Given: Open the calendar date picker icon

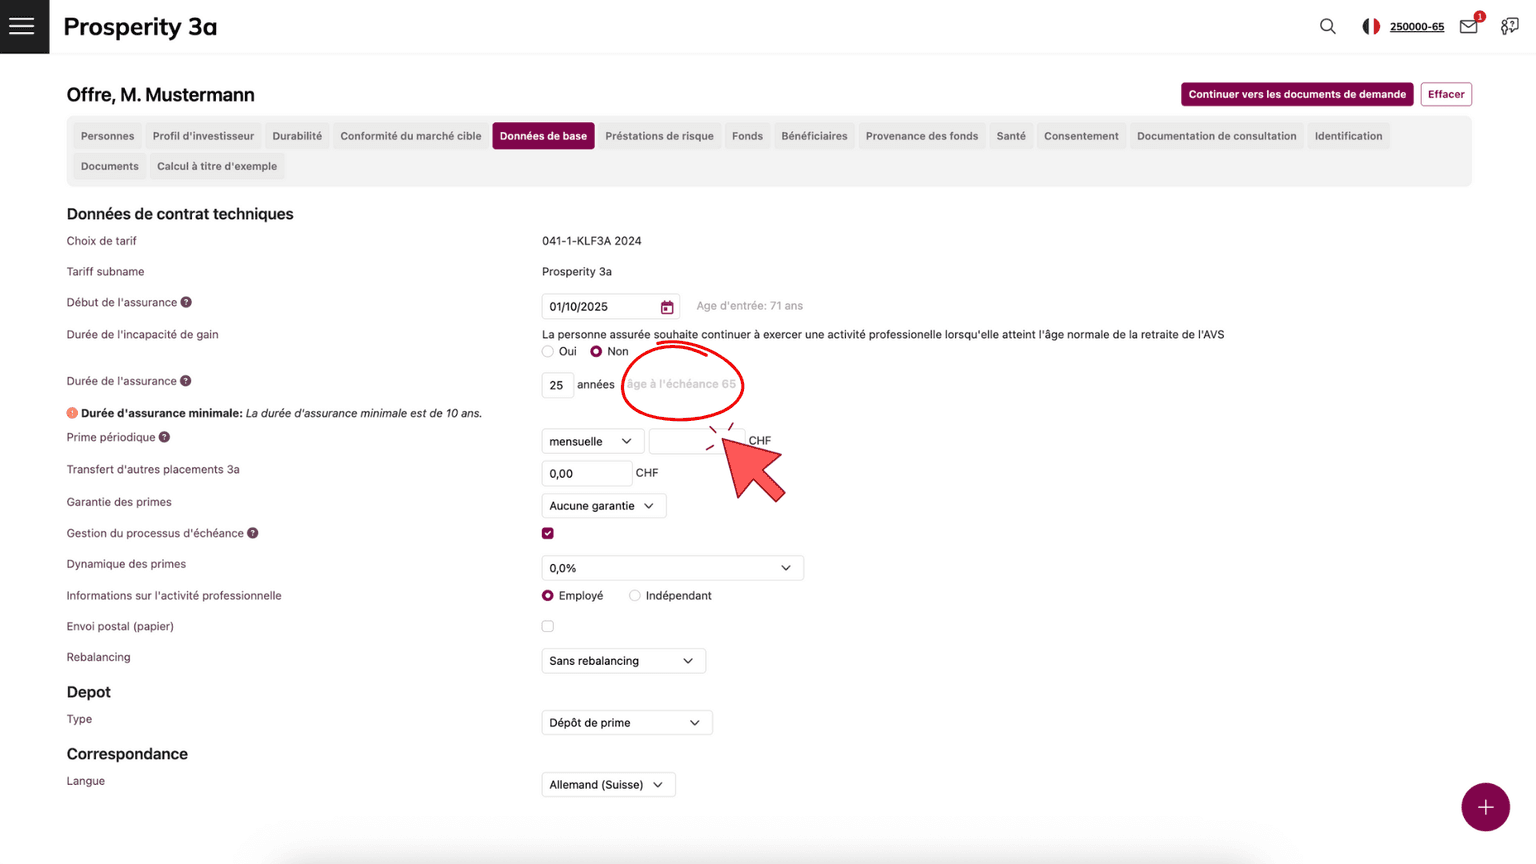Looking at the screenshot, I should (667, 307).
